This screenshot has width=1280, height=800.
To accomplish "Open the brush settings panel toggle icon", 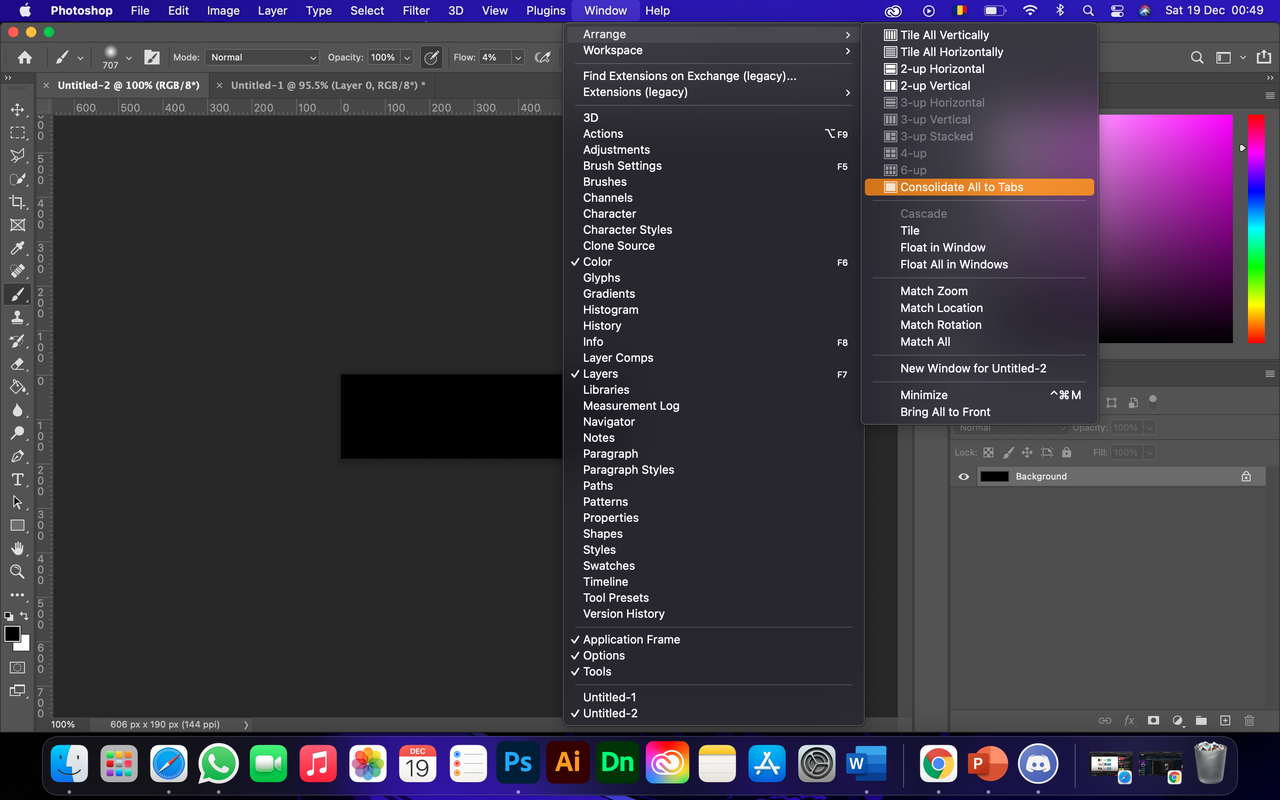I will click(152, 58).
